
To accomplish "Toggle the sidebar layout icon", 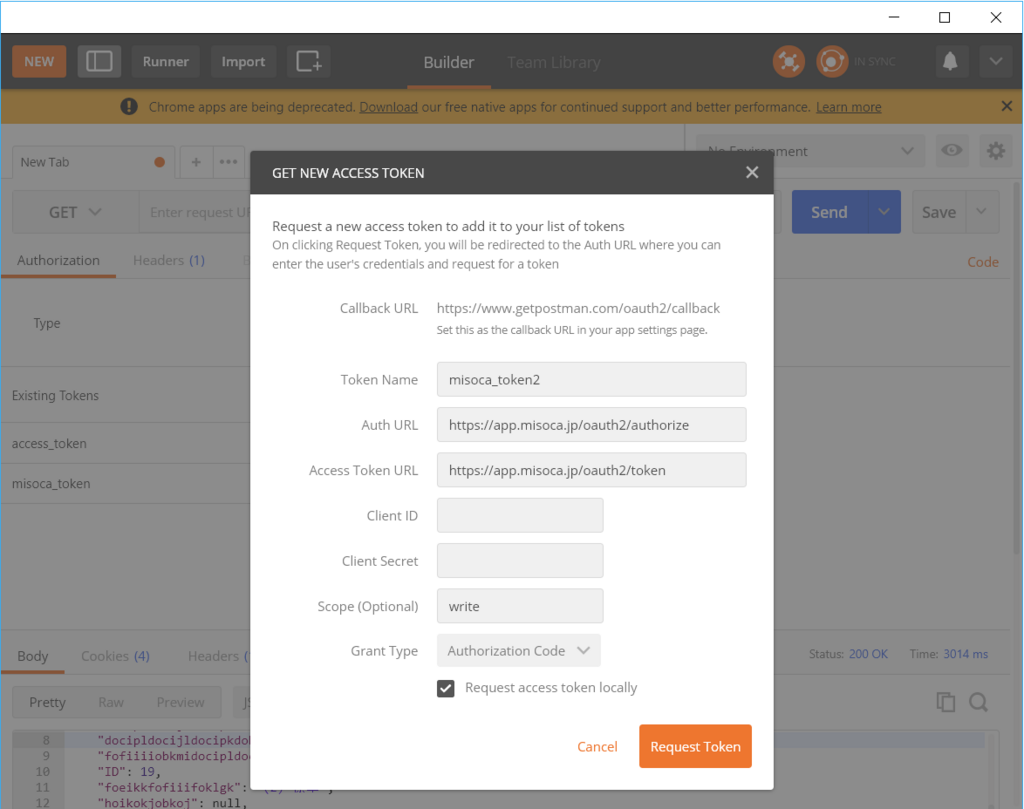I will coord(99,61).
